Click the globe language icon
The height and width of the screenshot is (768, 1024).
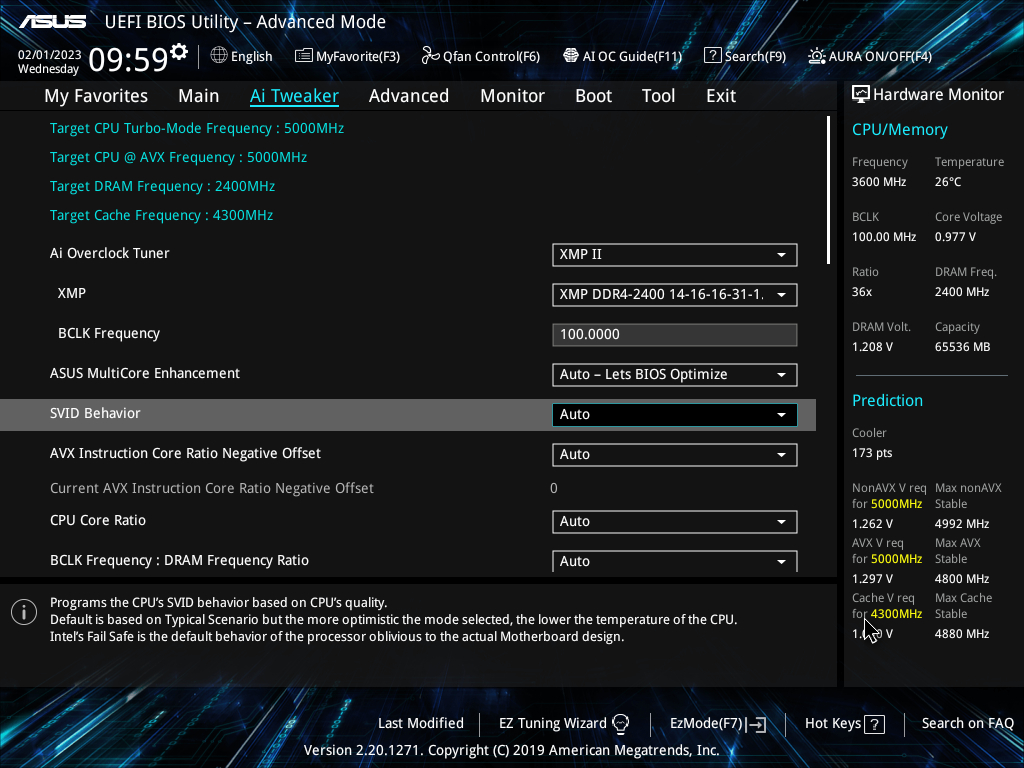(219, 56)
